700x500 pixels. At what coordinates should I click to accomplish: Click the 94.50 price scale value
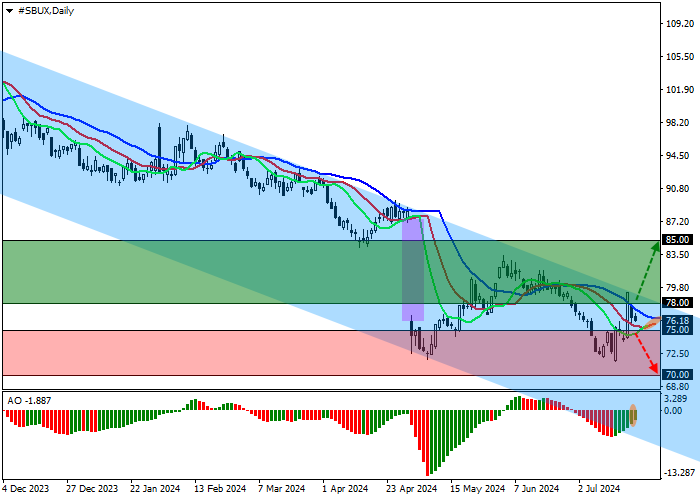coord(680,156)
